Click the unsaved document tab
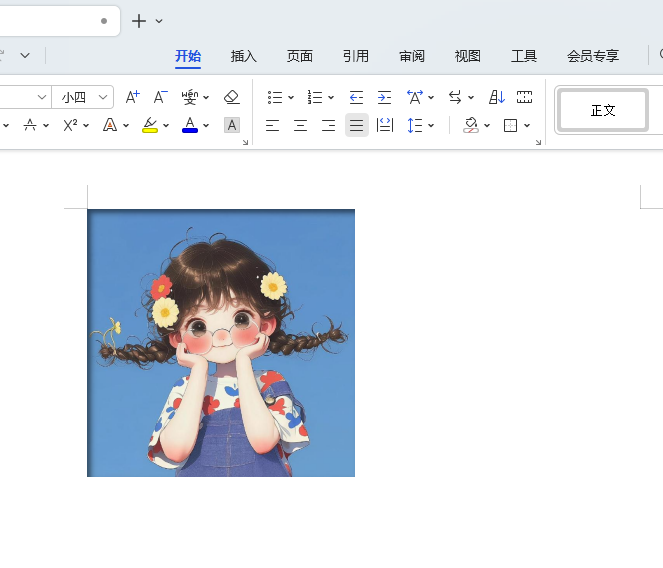 [59, 21]
